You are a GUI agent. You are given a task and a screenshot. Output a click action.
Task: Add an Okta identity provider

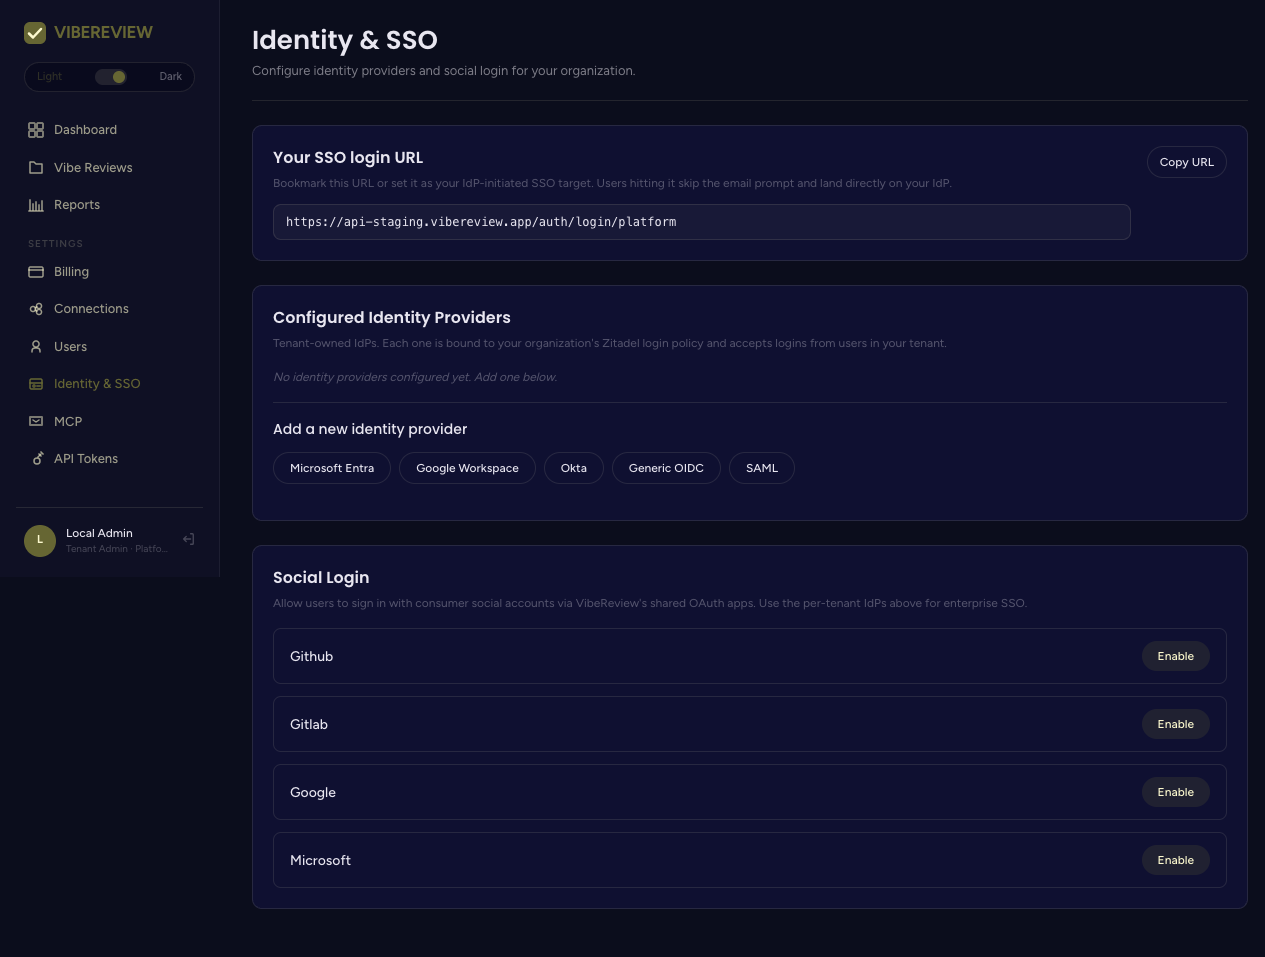pos(574,468)
